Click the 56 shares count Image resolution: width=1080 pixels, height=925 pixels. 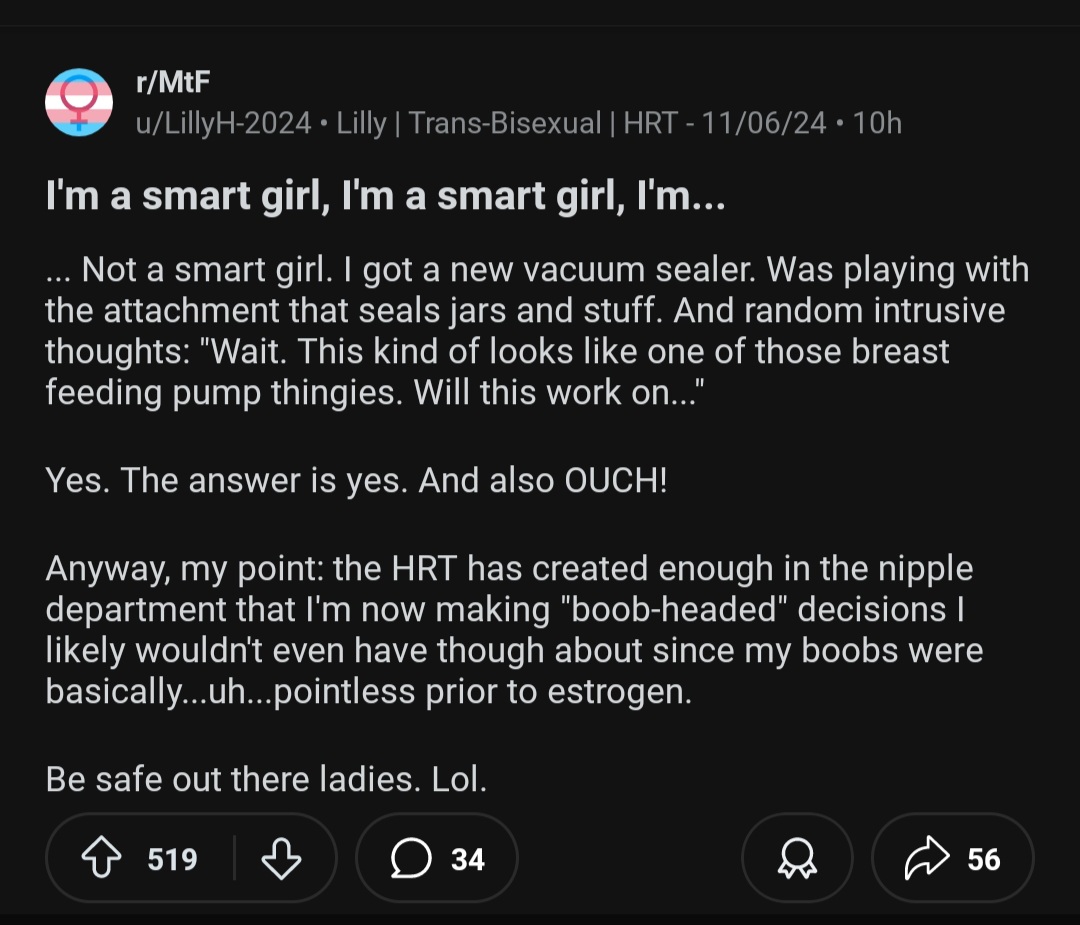pyautogui.click(x=983, y=859)
